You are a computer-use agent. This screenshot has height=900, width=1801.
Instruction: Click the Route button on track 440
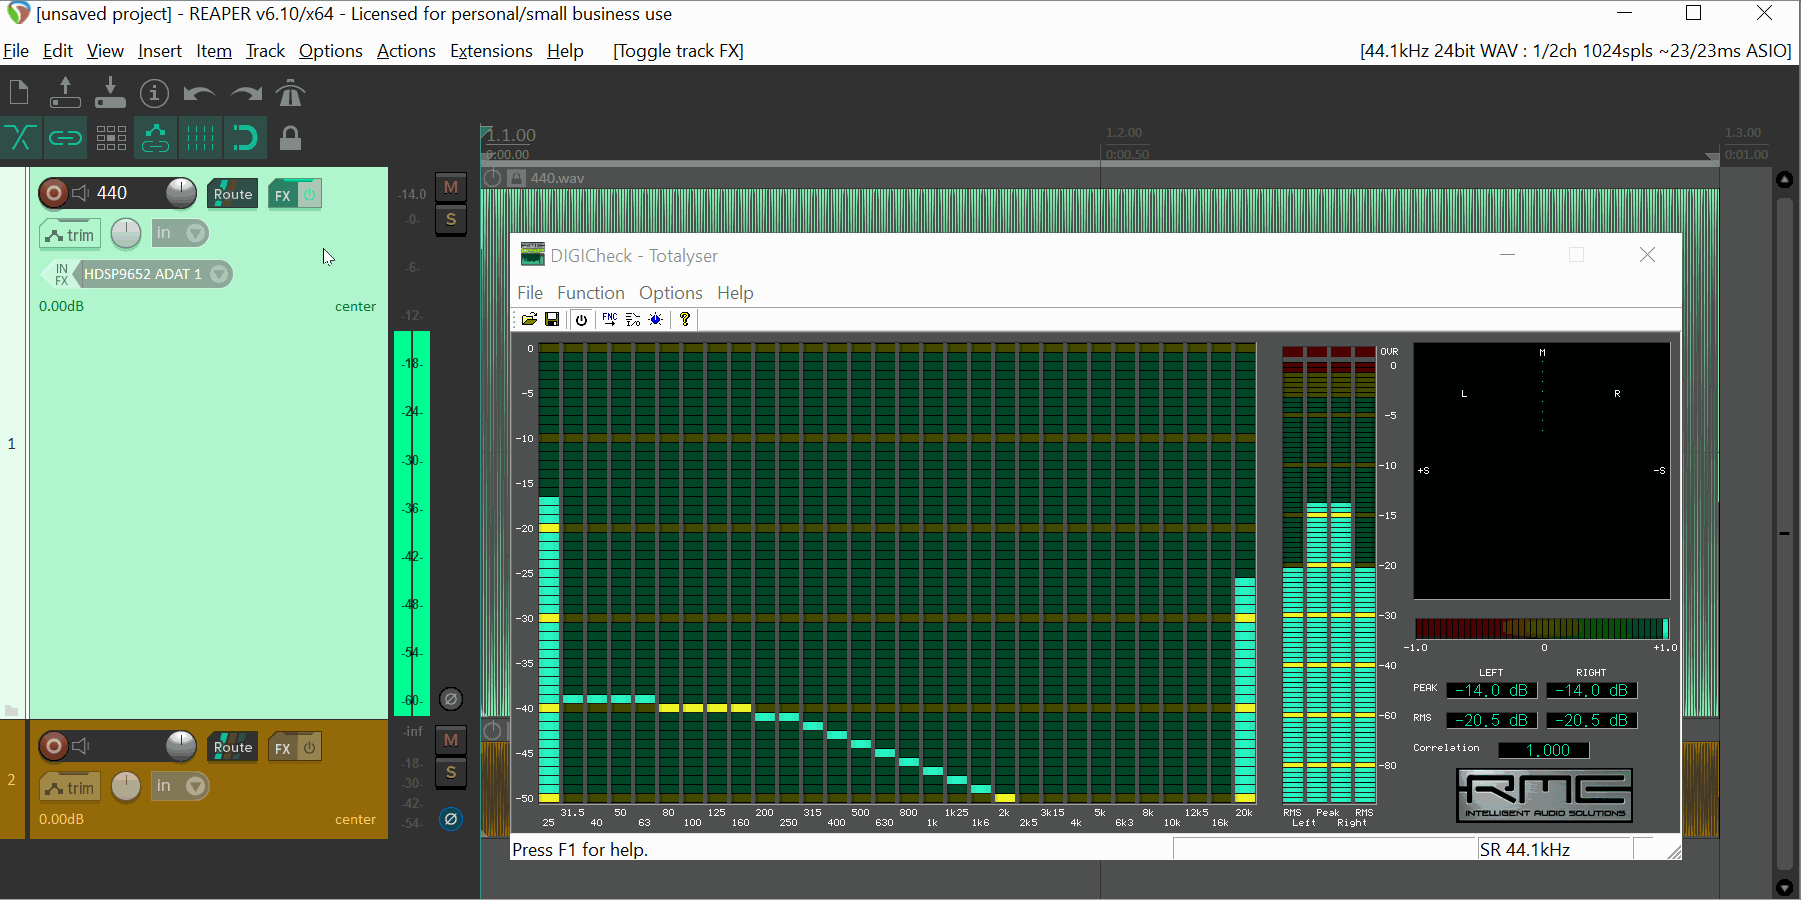tap(232, 194)
